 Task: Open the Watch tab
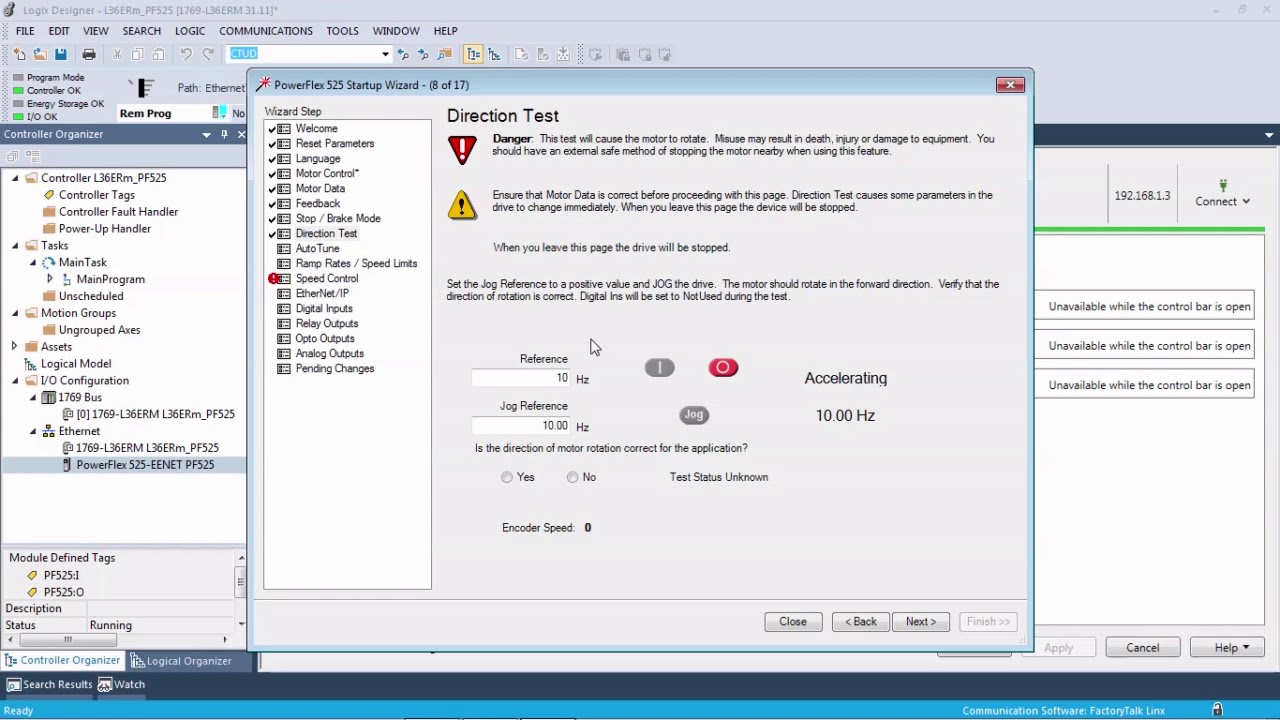122,685
